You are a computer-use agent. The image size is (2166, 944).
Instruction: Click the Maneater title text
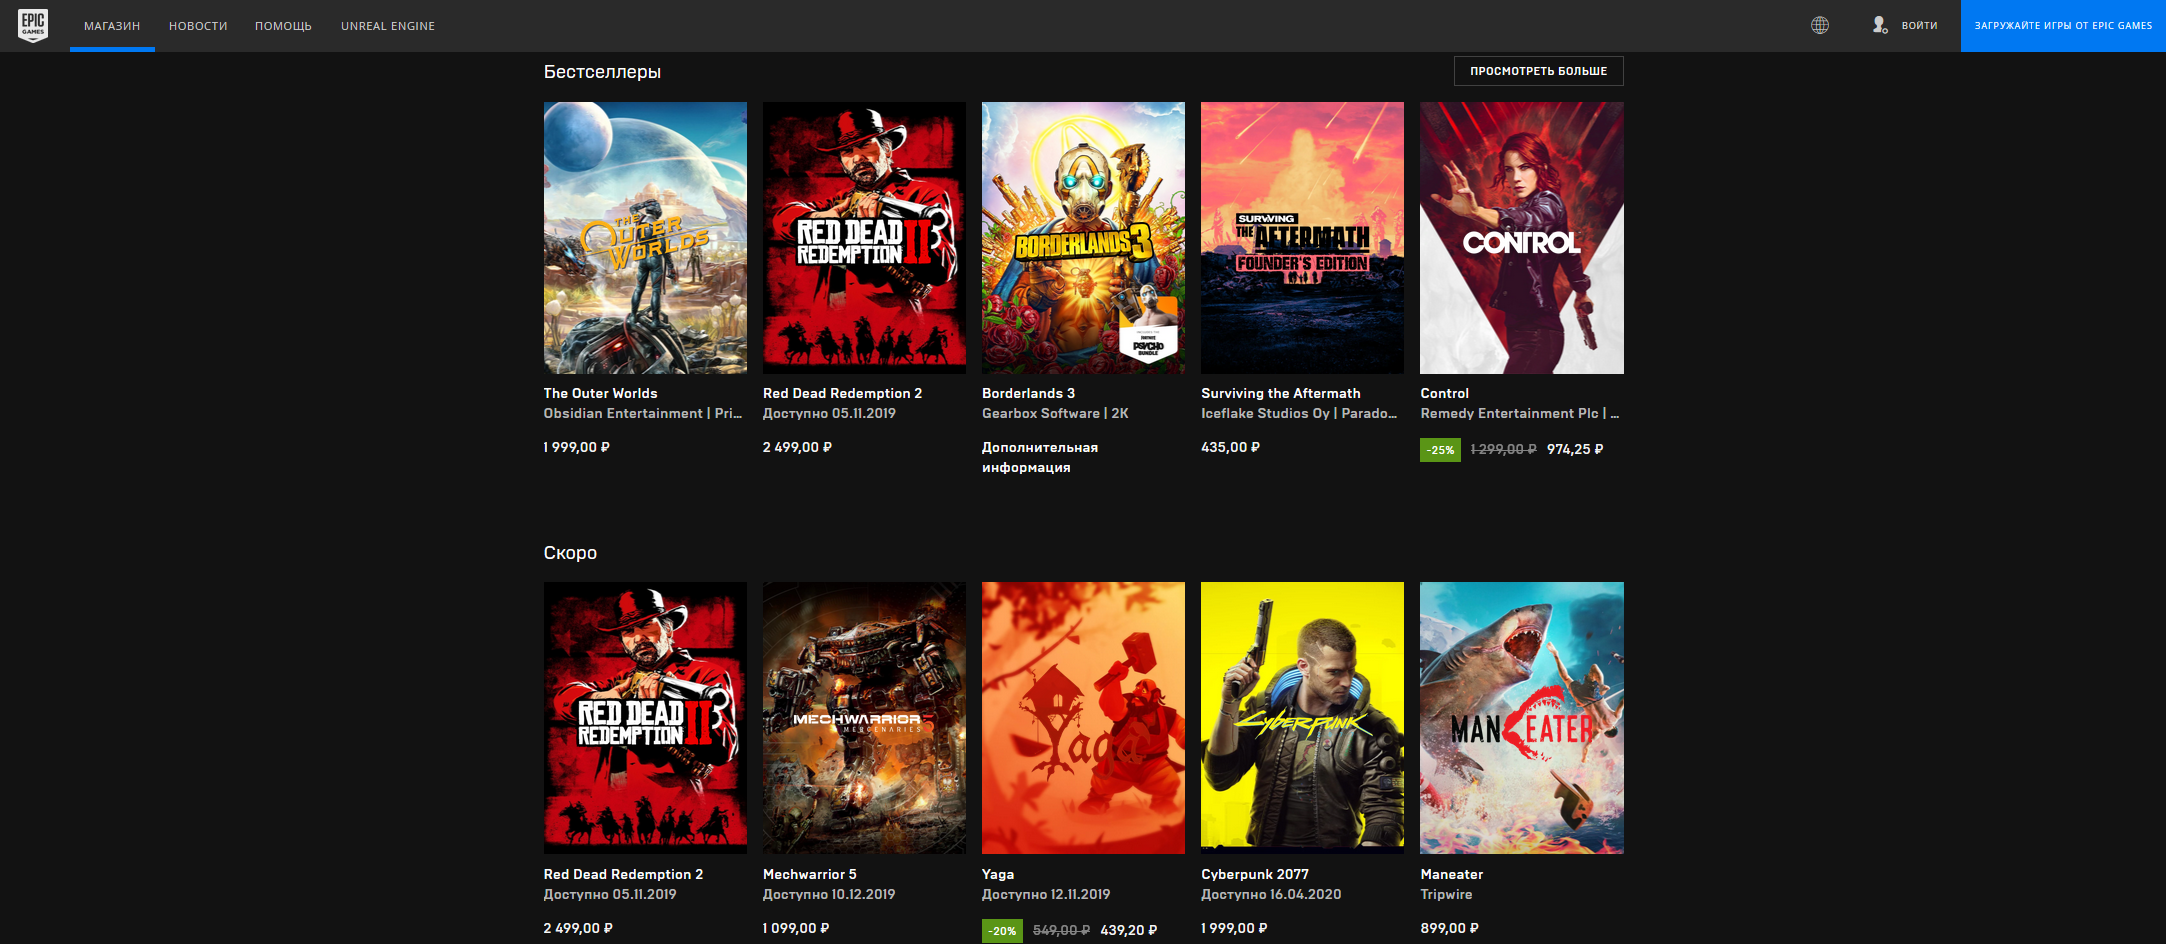1452,874
